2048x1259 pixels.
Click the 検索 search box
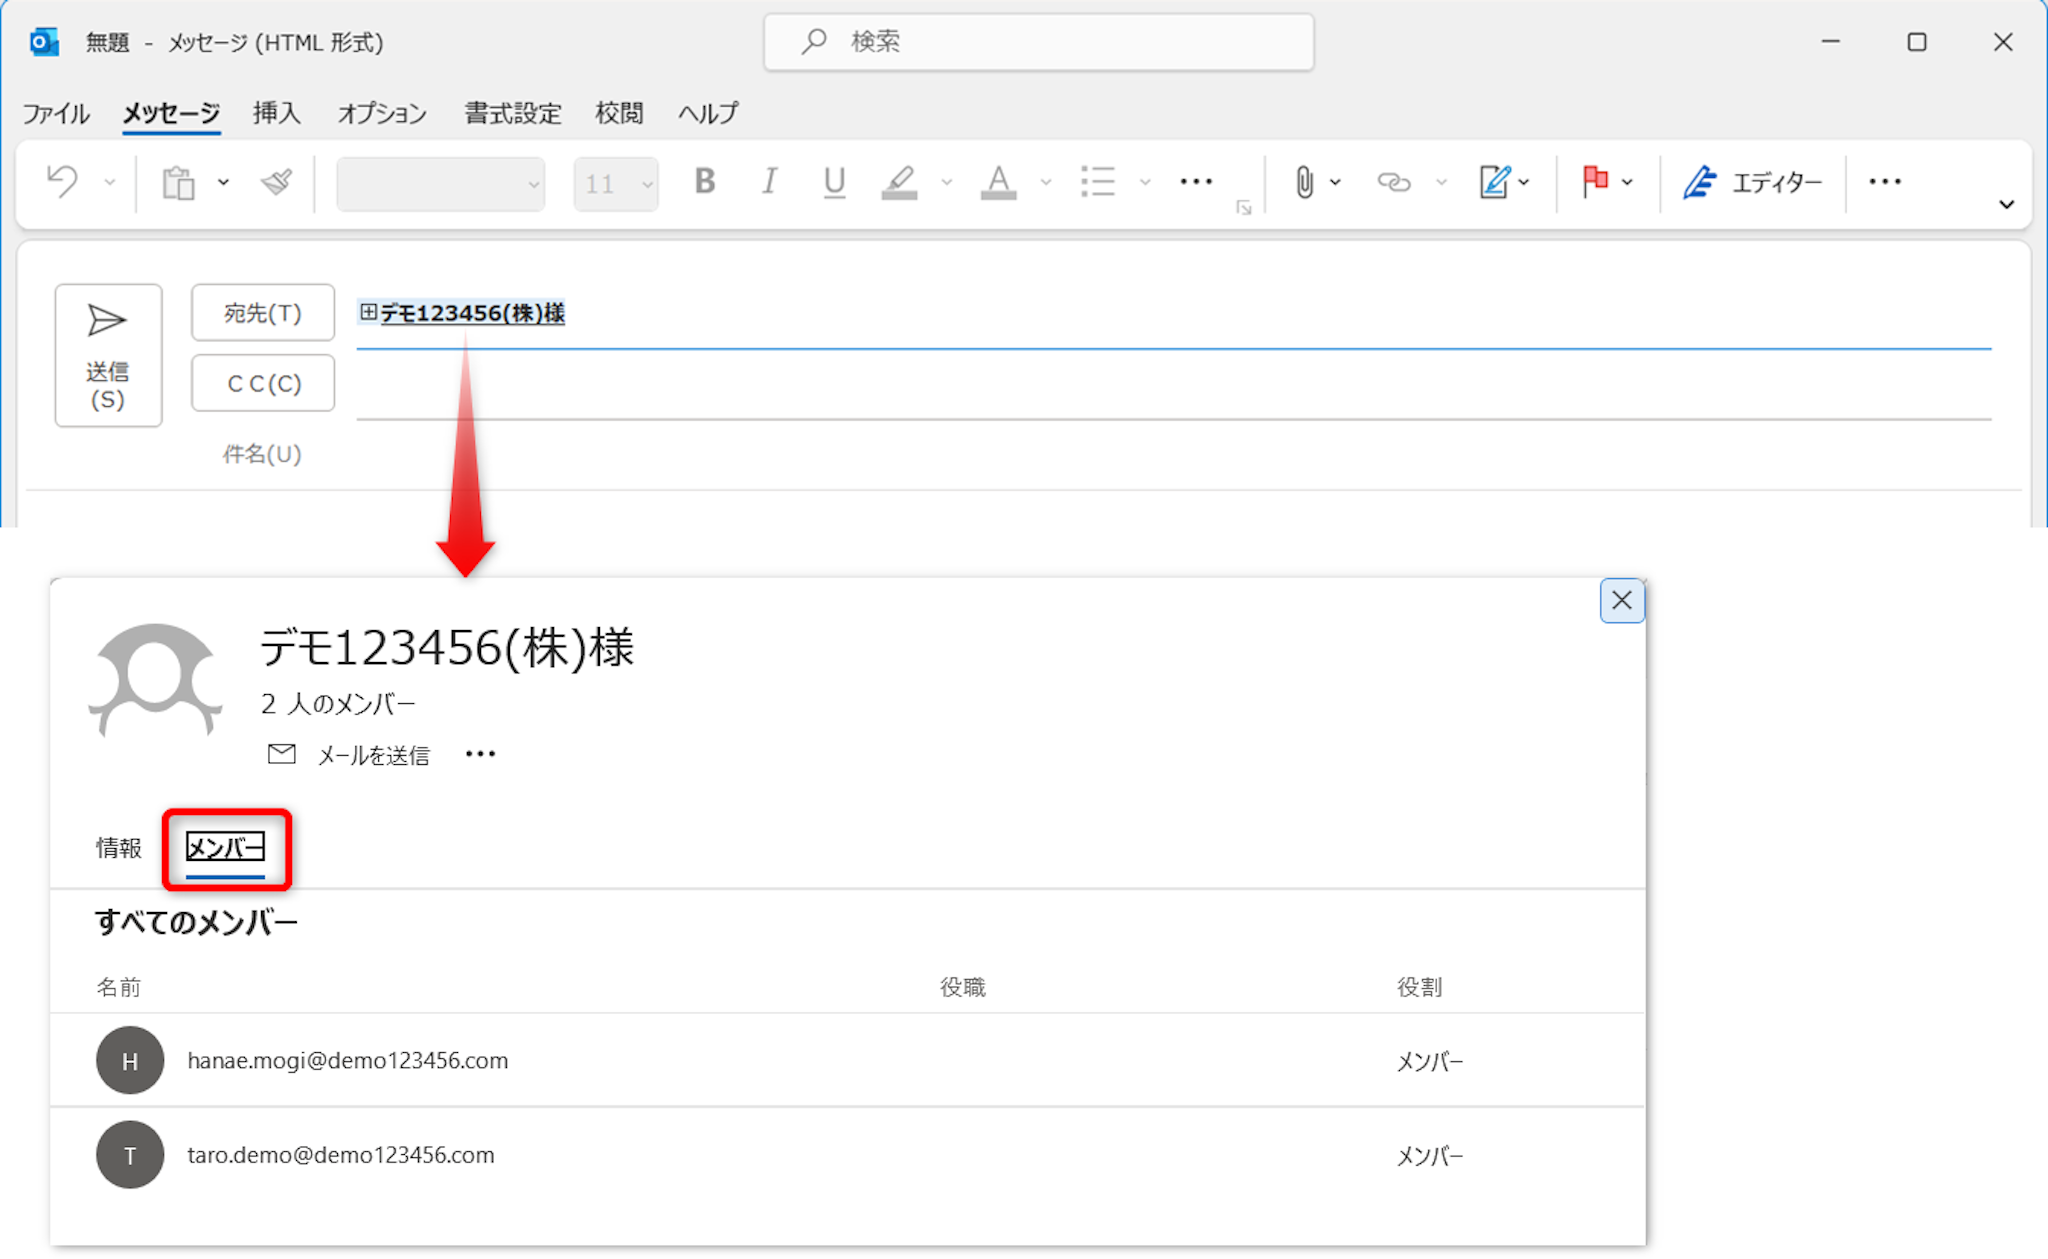pos(1038,42)
